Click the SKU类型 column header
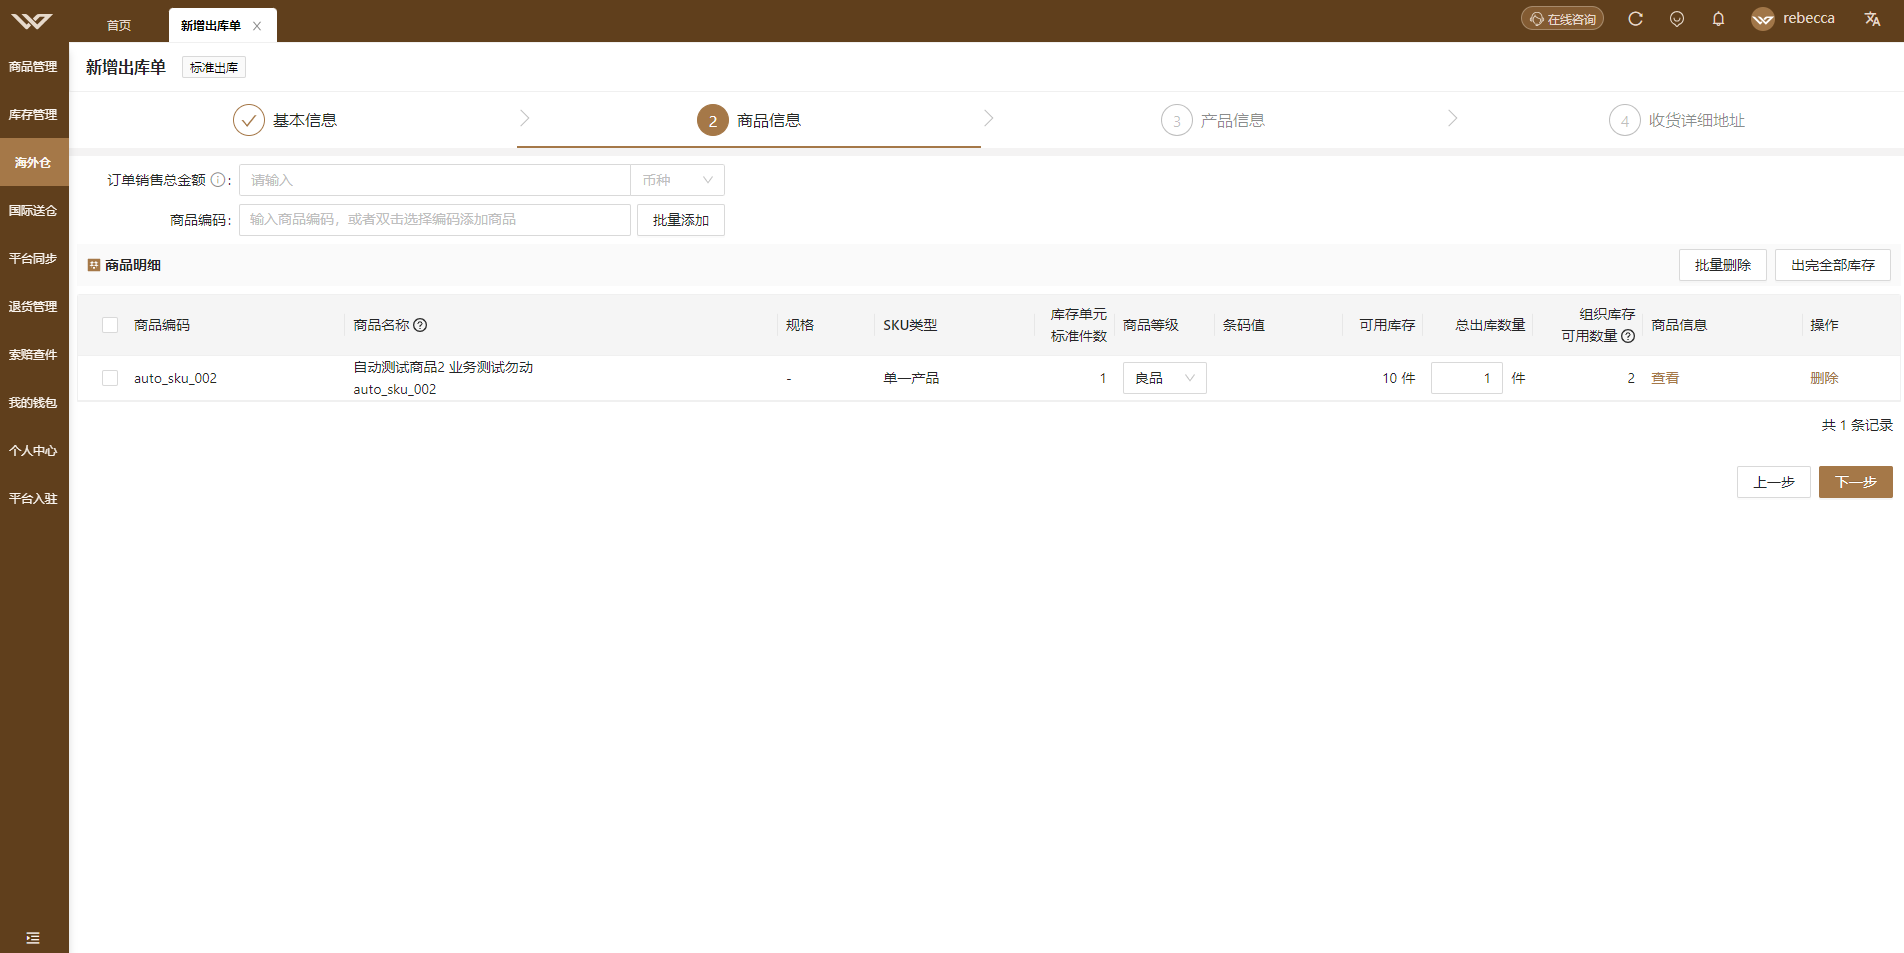This screenshot has height=953, width=1904. [x=910, y=325]
